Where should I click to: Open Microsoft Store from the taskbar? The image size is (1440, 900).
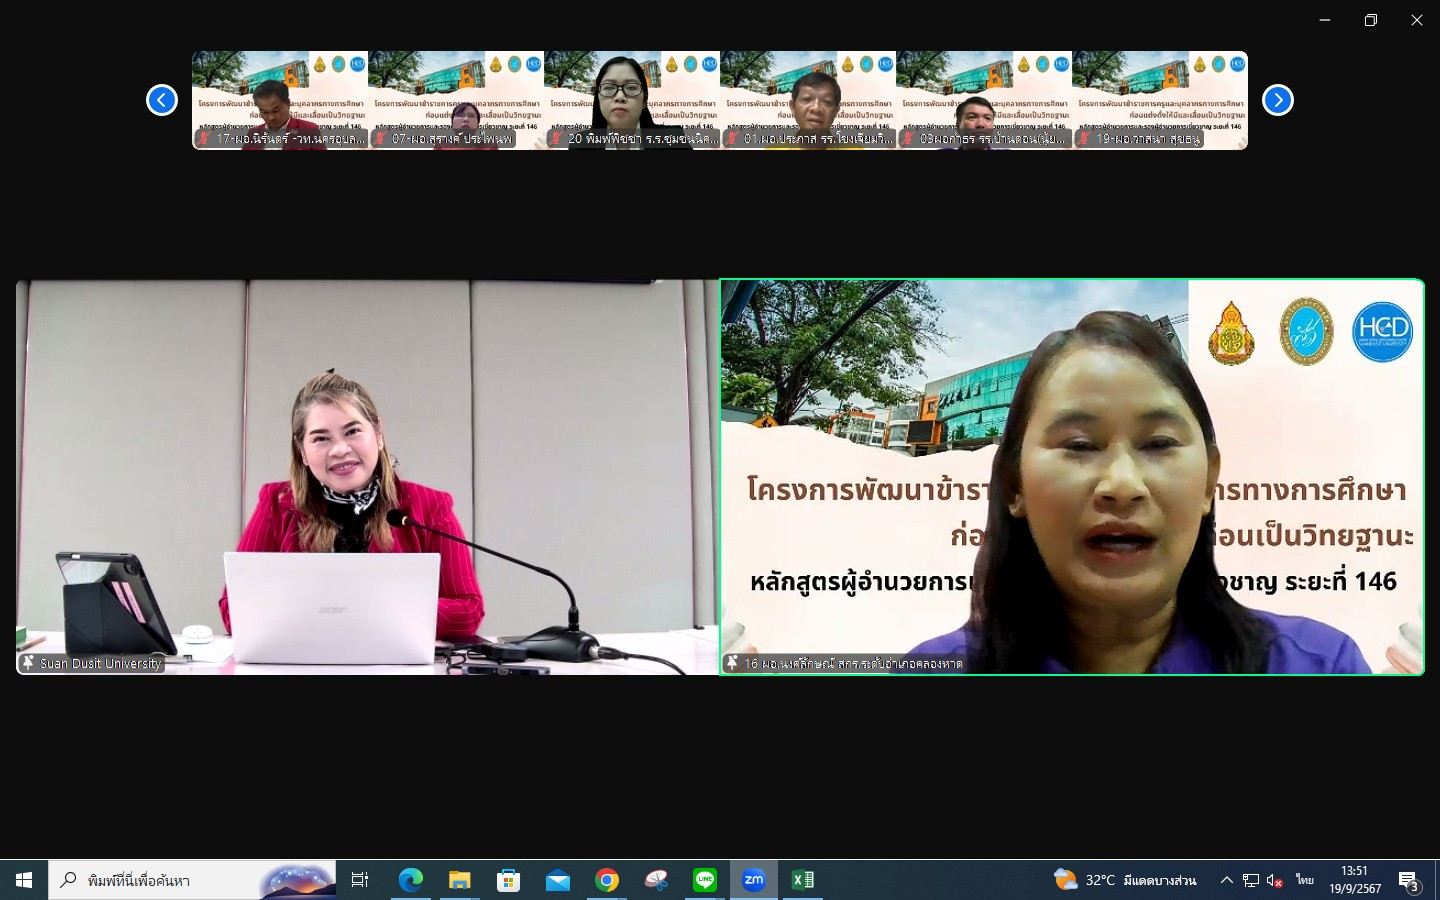508,880
